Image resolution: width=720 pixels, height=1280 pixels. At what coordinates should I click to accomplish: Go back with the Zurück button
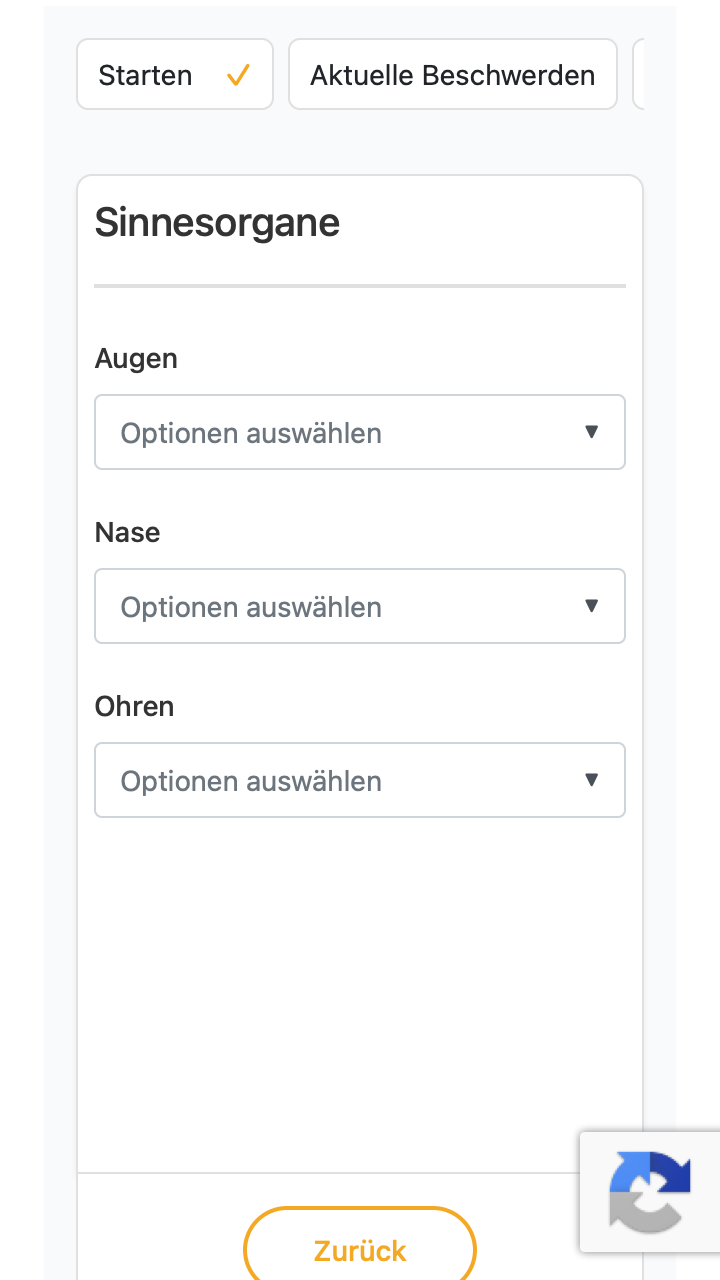[360, 1247]
